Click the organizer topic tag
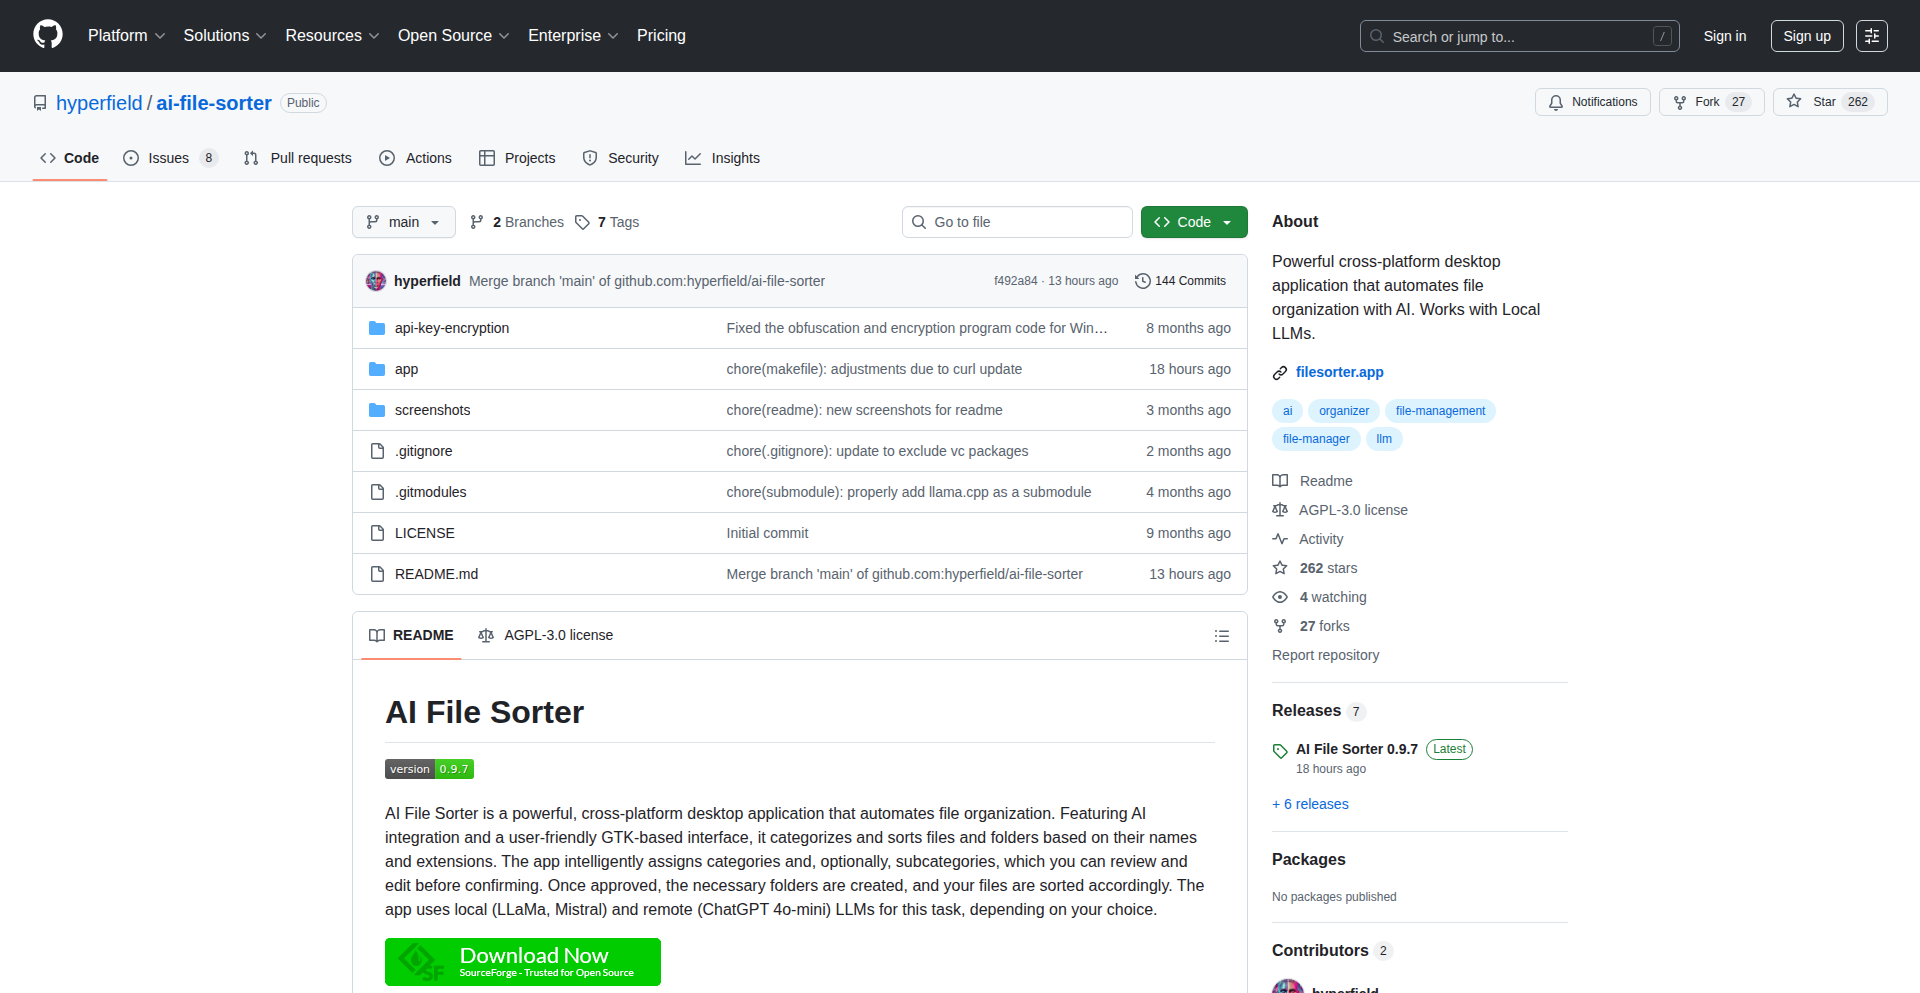 pyautogui.click(x=1344, y=411)
